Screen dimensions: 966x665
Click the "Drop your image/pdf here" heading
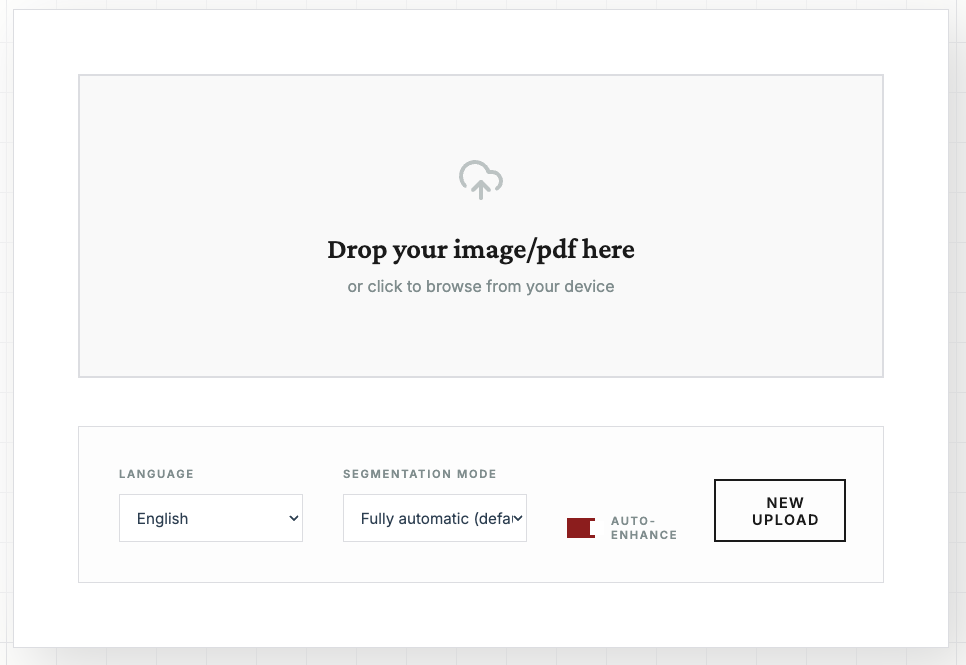point(481,249)
